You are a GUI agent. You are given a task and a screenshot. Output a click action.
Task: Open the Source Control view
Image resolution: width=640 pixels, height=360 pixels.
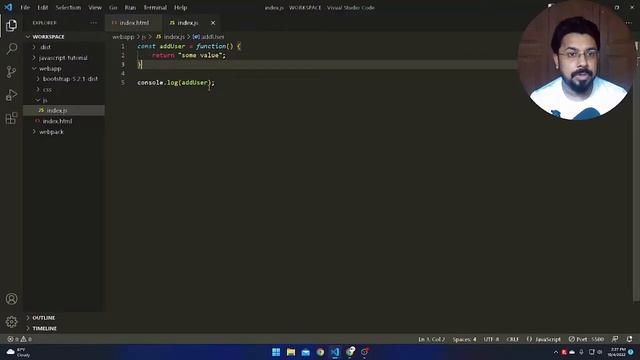point(11,72)
